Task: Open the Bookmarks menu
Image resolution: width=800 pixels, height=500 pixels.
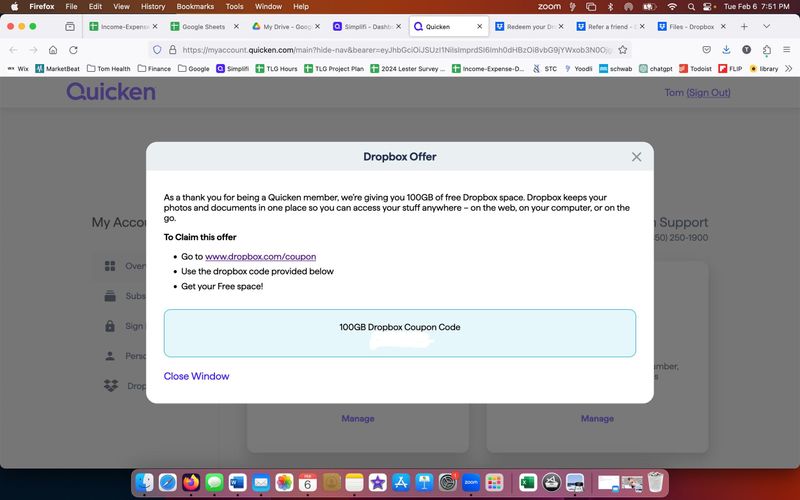Action: 195,7
